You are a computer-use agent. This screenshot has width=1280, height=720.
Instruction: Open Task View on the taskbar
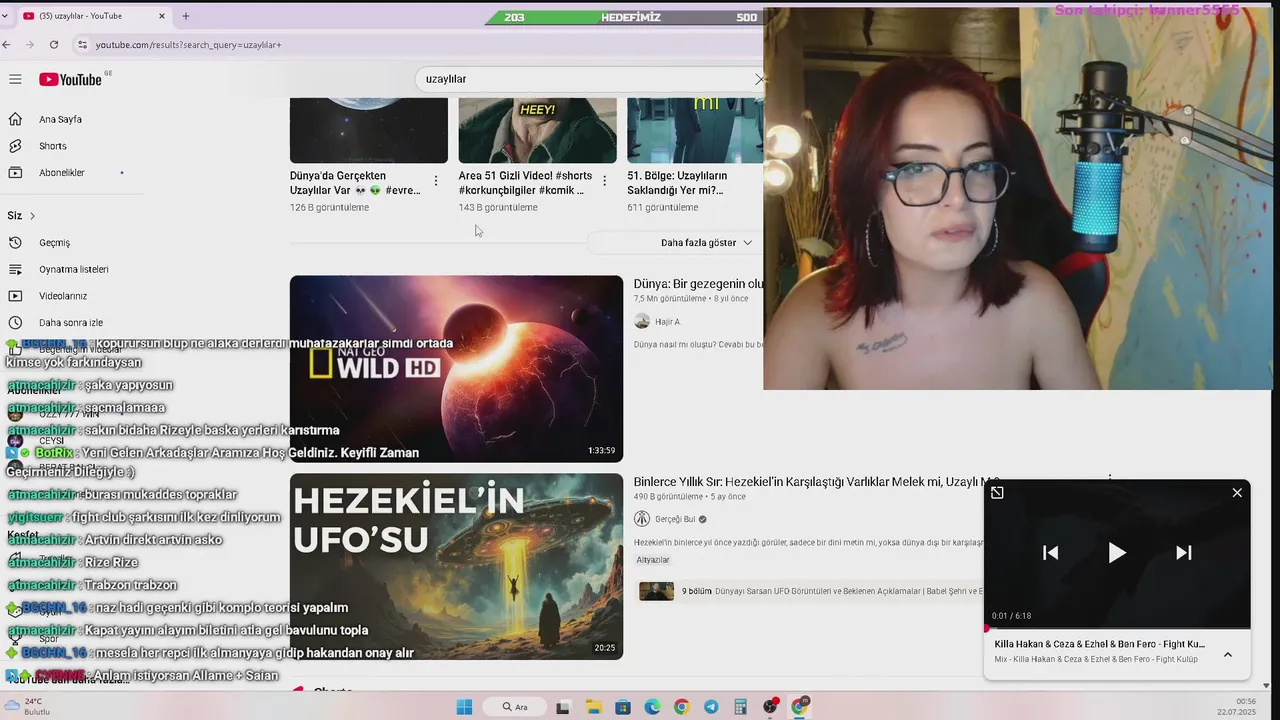coord(563,707)
